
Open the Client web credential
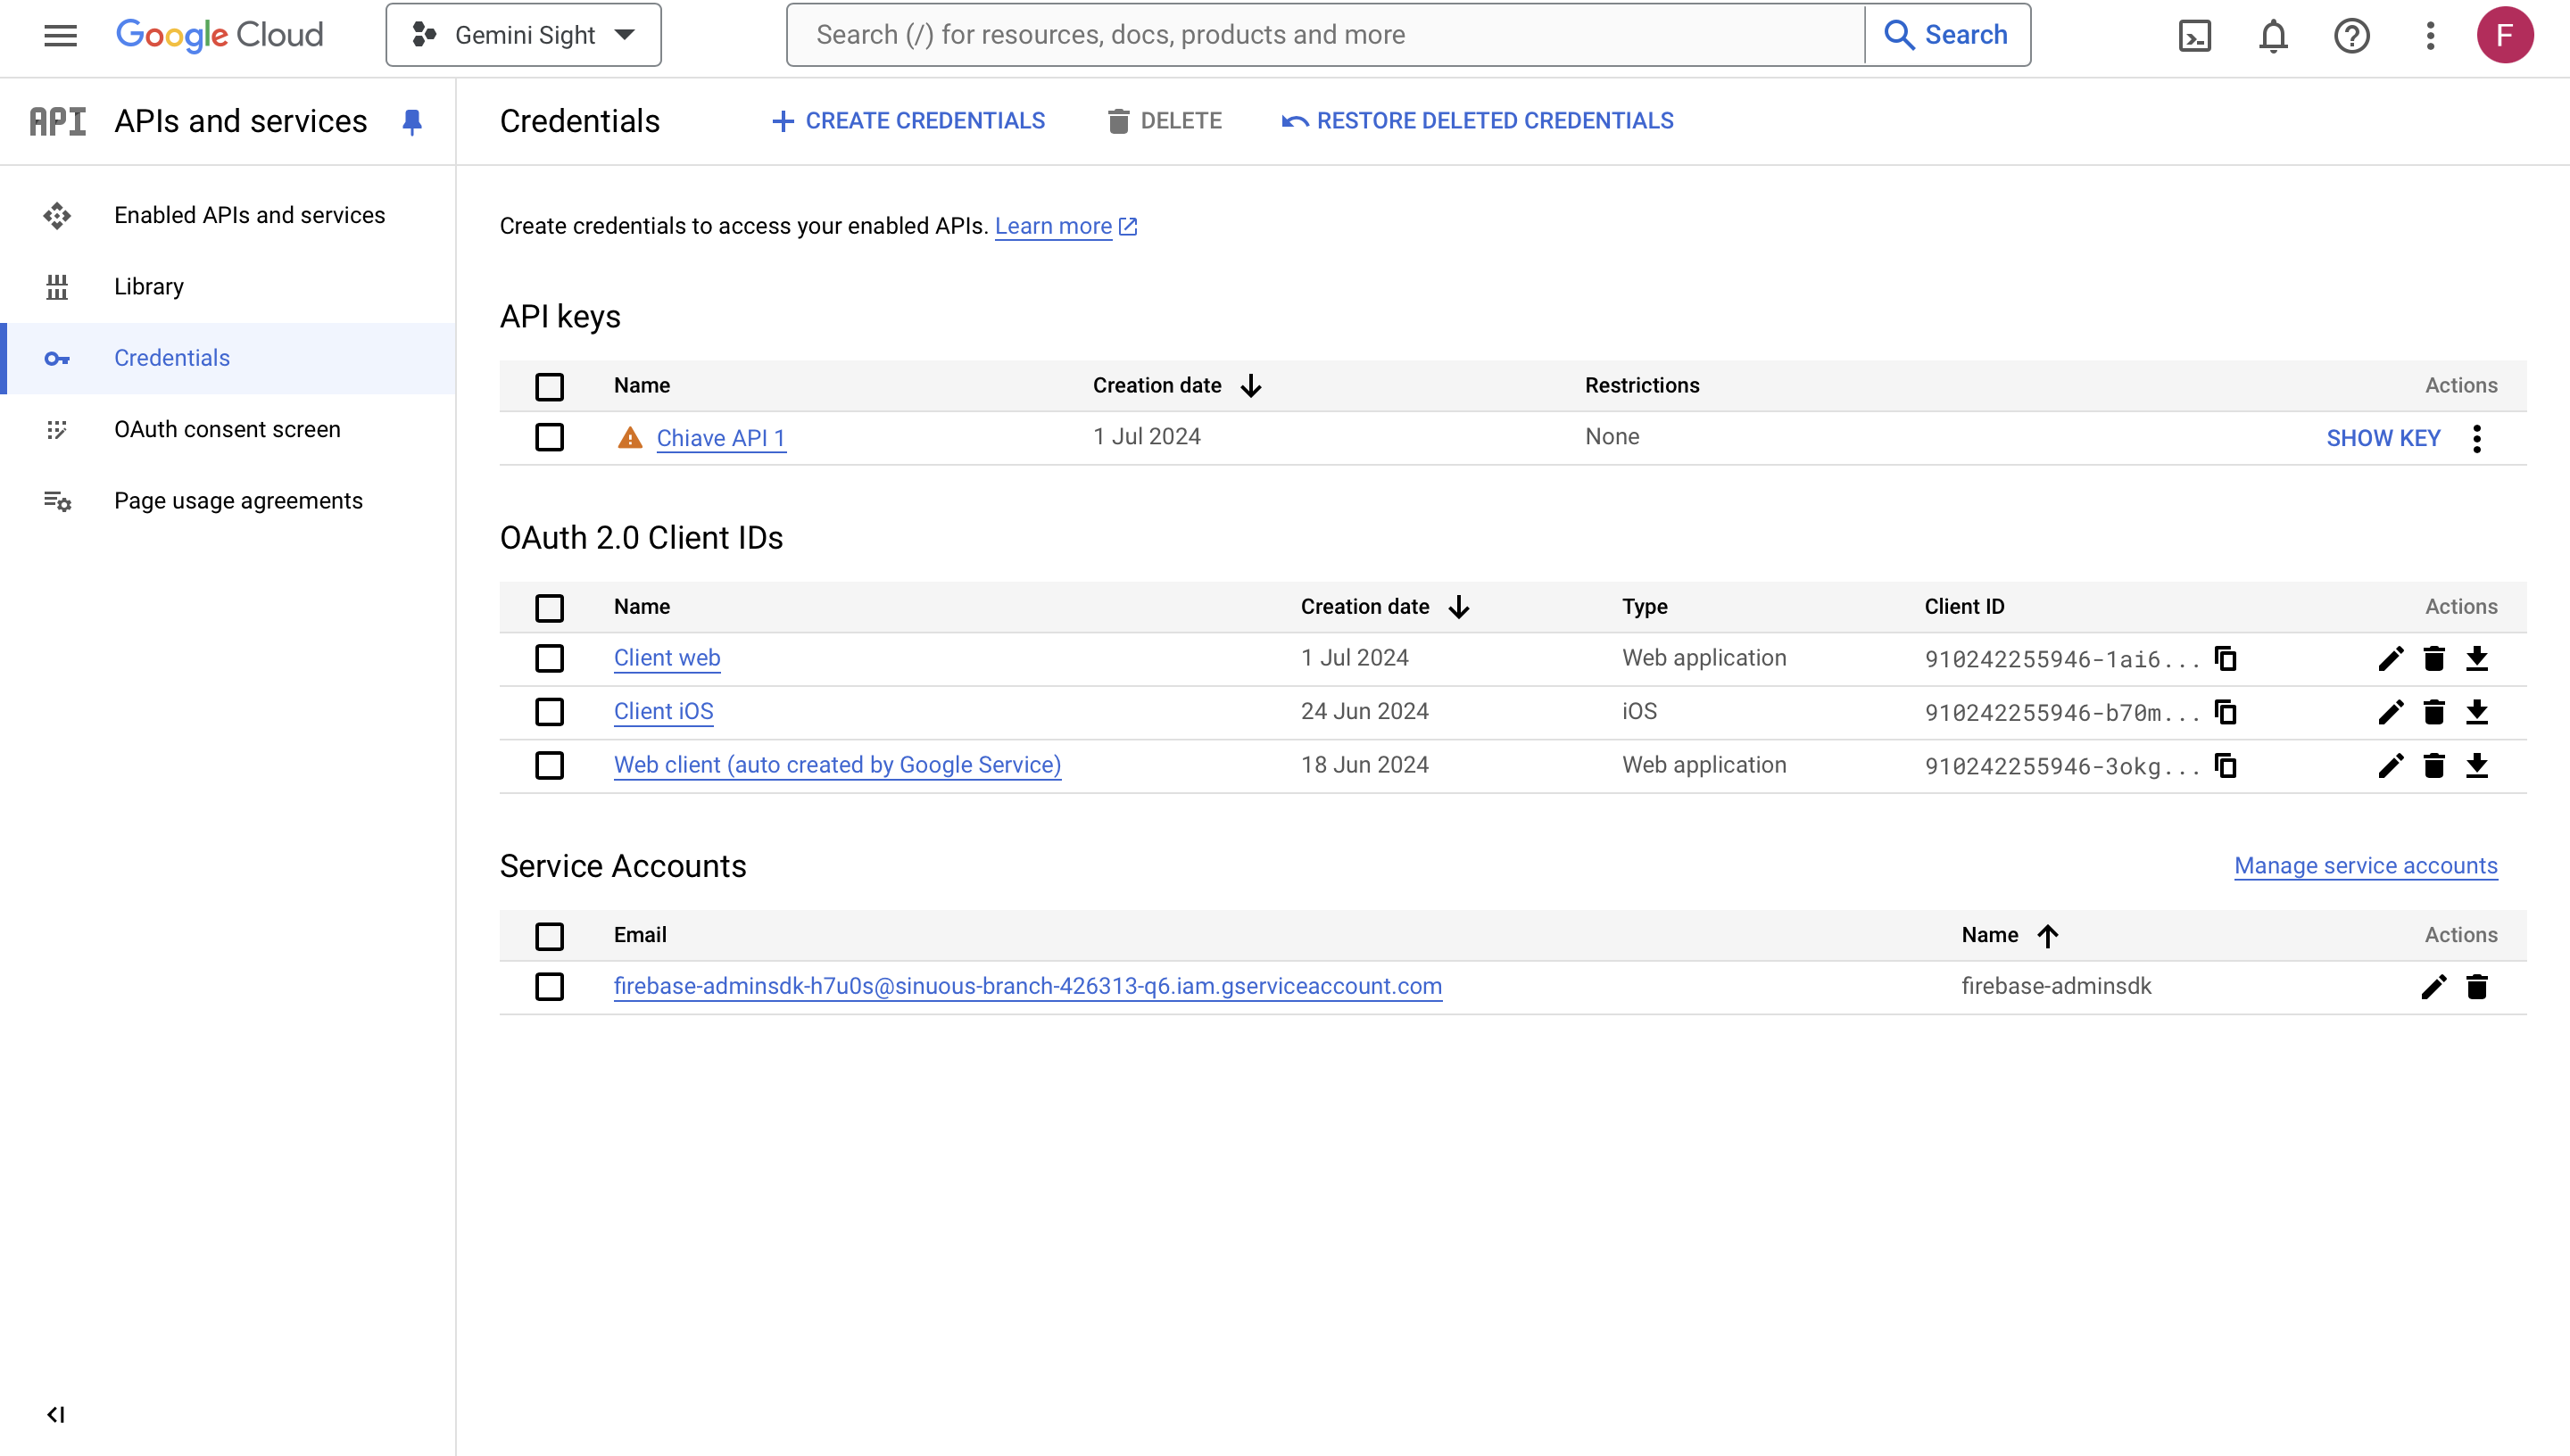click(x=667, y=658)
